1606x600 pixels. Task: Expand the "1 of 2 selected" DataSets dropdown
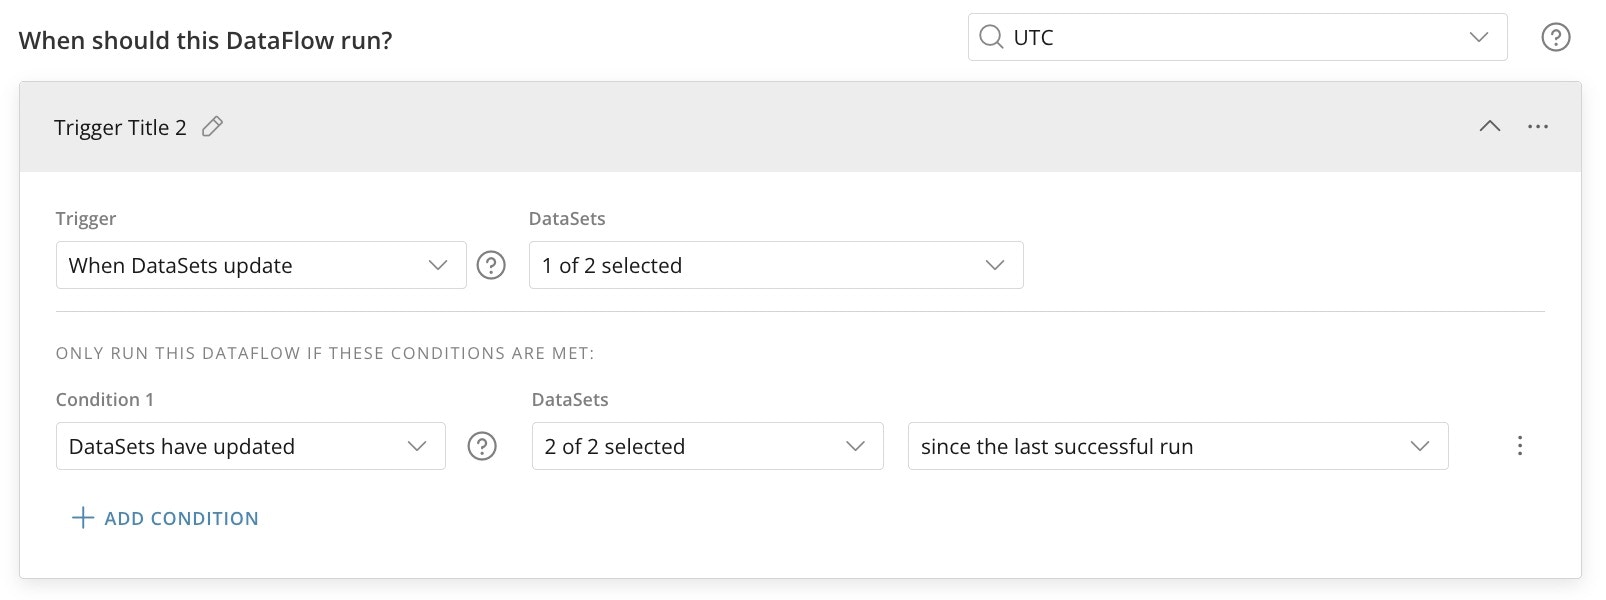click(x=775, y=266)
